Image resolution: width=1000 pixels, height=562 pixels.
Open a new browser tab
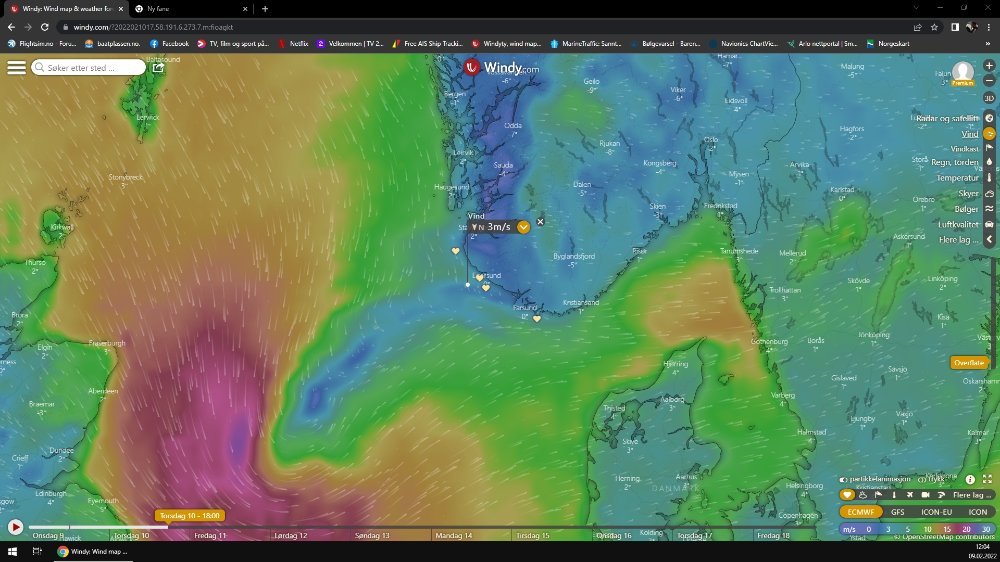(265, 9)
